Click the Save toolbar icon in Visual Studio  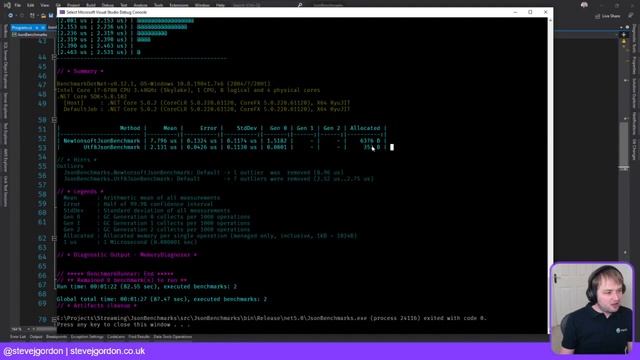[x=51, y=16]
